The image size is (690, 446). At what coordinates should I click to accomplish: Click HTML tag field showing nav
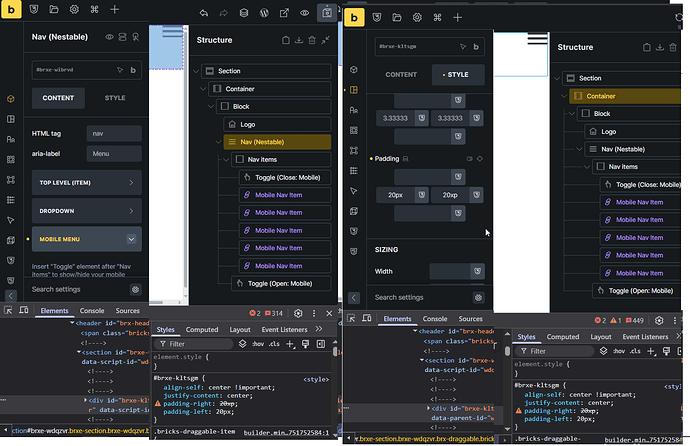[x=114, y=133]
